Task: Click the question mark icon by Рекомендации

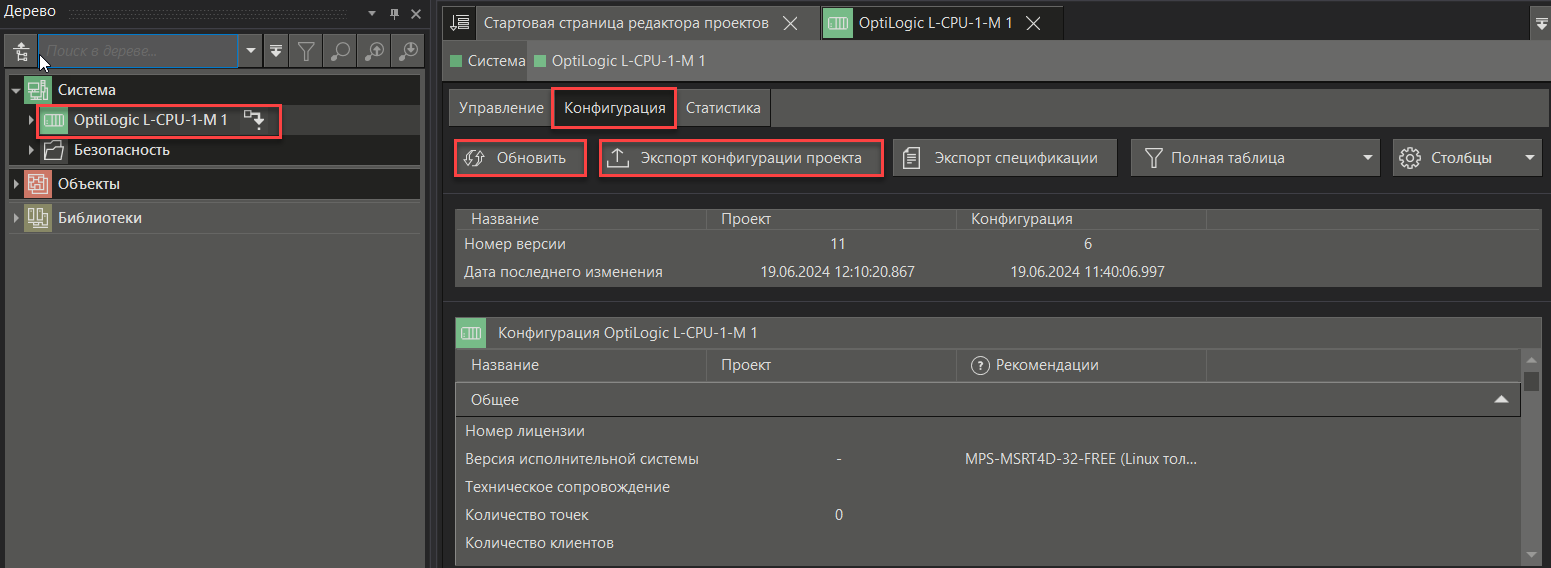Action: point(980,365)
